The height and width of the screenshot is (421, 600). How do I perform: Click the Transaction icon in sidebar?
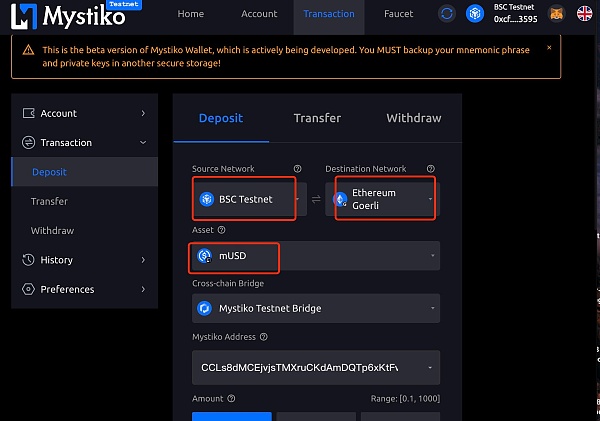[29, 142]
